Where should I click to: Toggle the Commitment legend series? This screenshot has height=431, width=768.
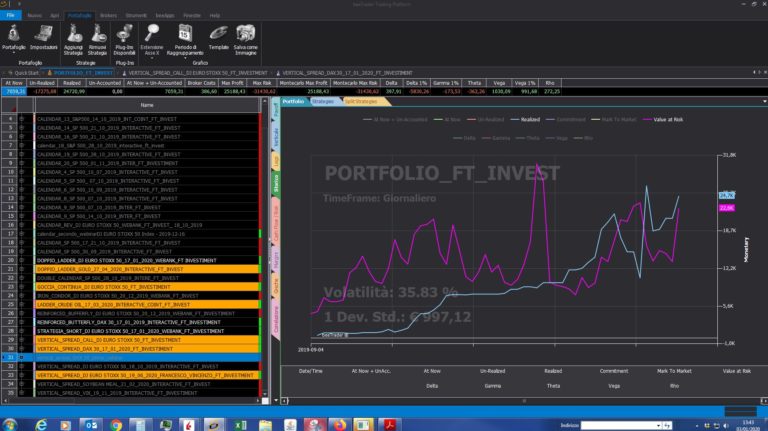[566, 120]
